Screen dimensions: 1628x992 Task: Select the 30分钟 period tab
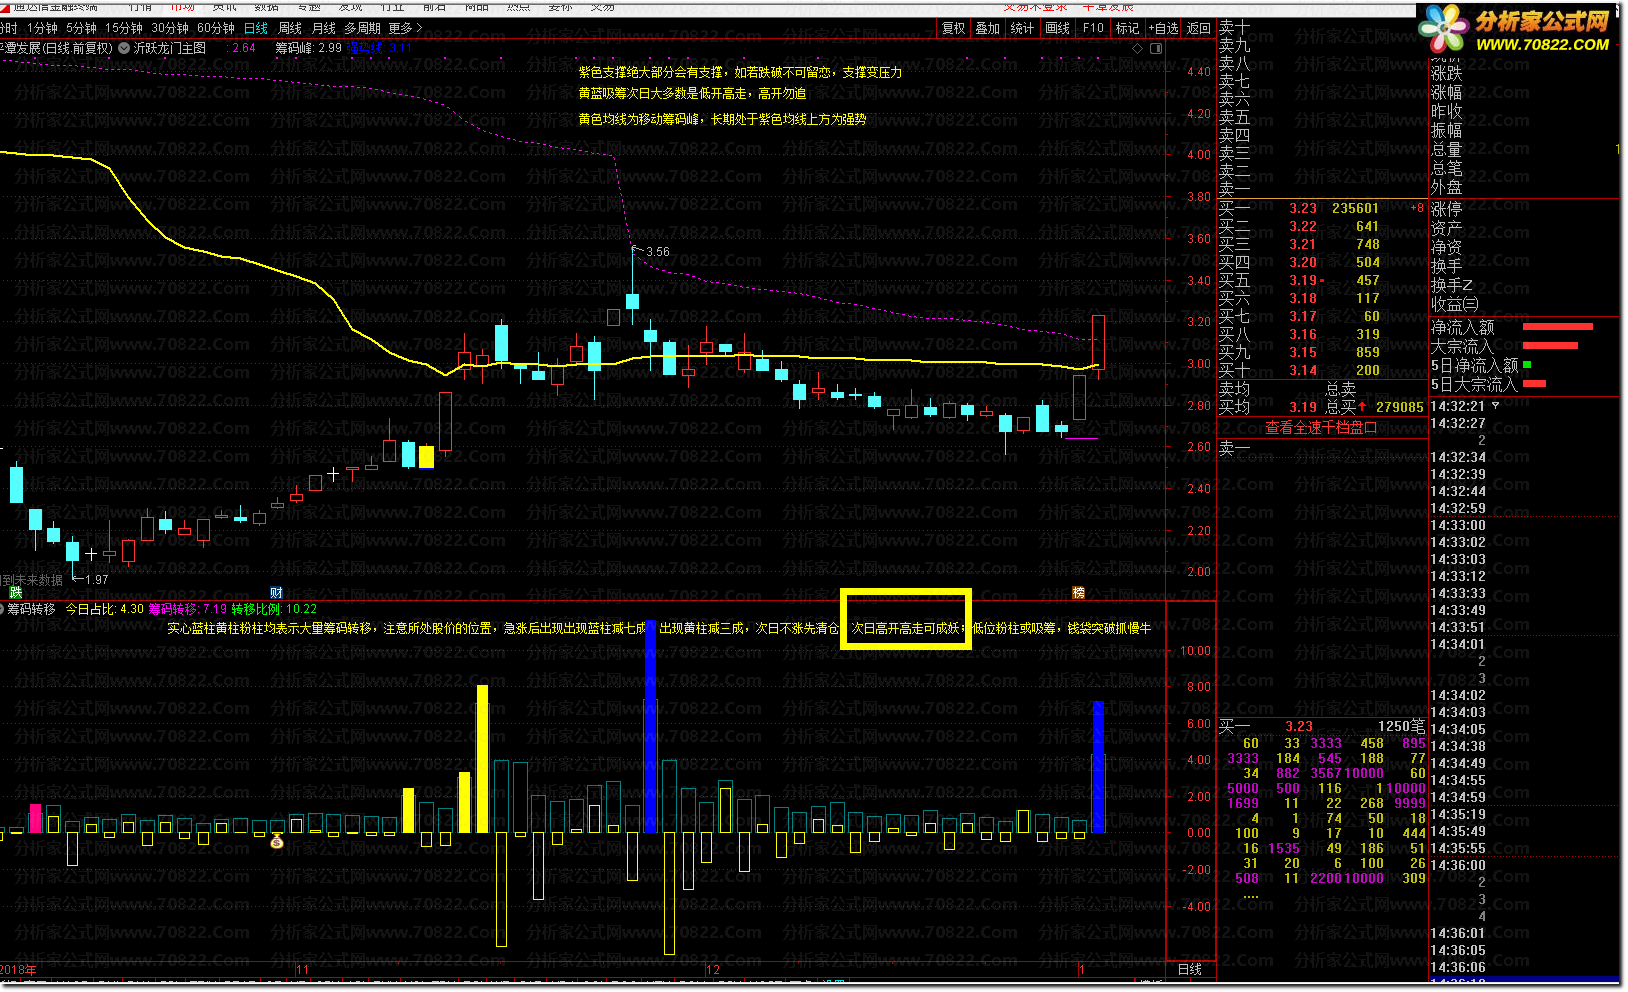[170, 28]
